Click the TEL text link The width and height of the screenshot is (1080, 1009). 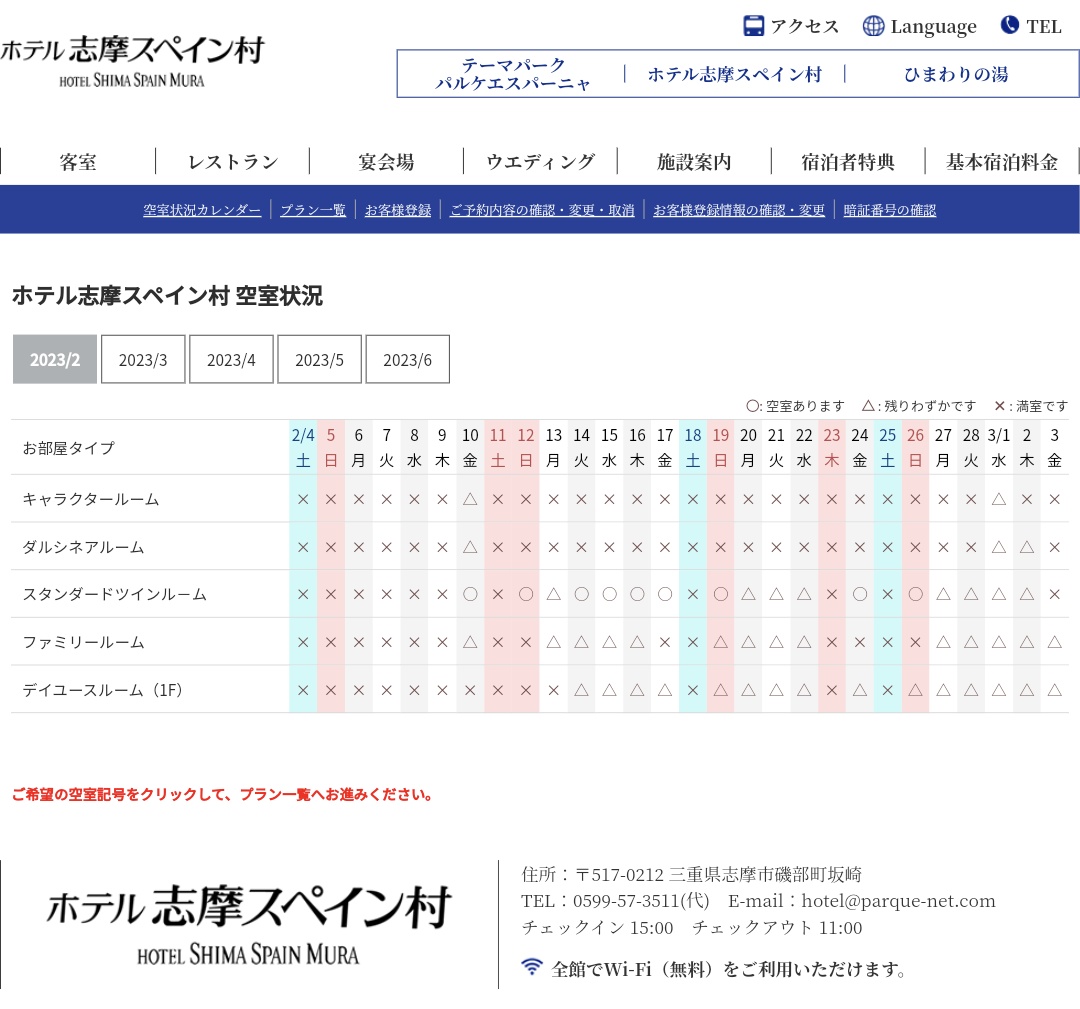click(x=1043, y=27)
